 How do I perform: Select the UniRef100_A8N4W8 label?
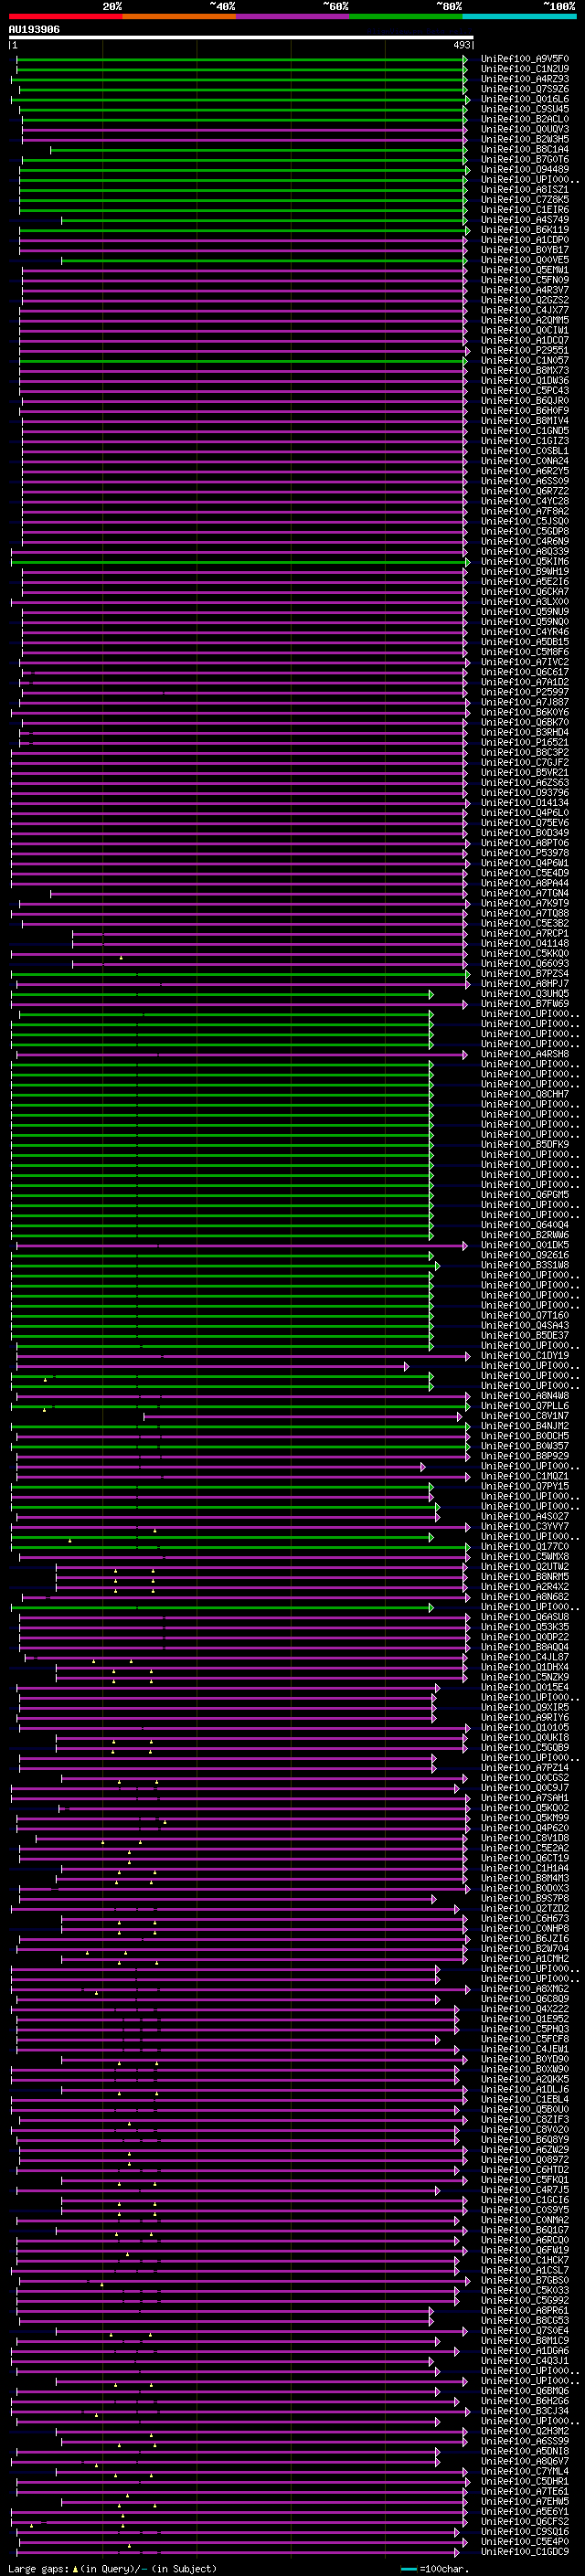coord(525,1395)
